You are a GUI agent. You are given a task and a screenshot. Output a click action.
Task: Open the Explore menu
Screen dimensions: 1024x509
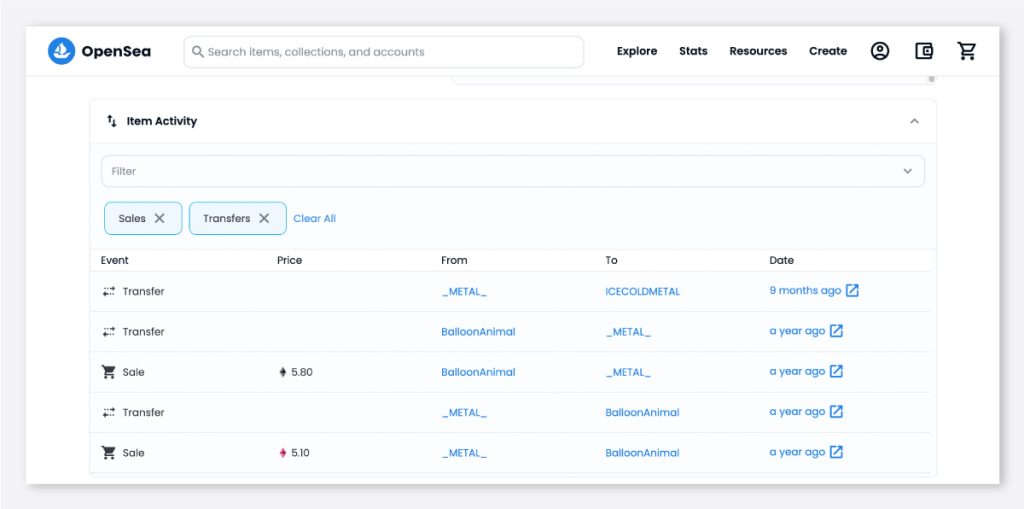(x=637, y=51)
